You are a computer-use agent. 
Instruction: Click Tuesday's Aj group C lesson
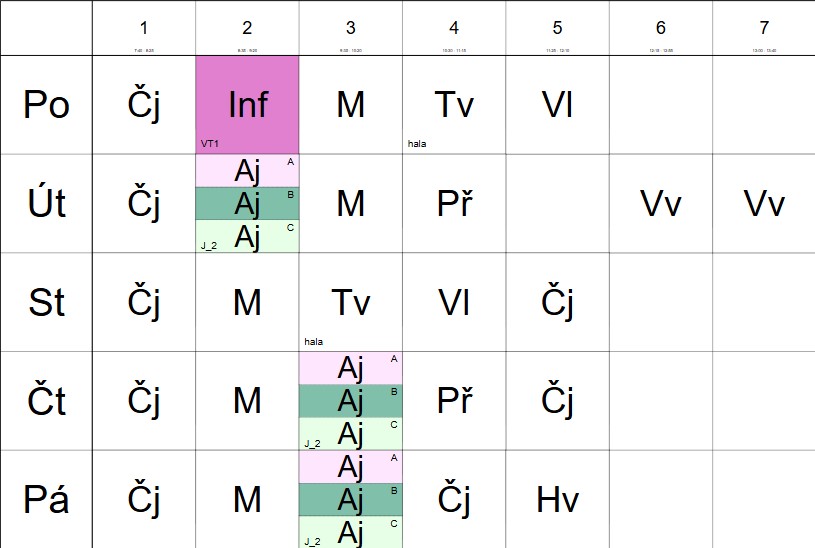click(247, 237)
